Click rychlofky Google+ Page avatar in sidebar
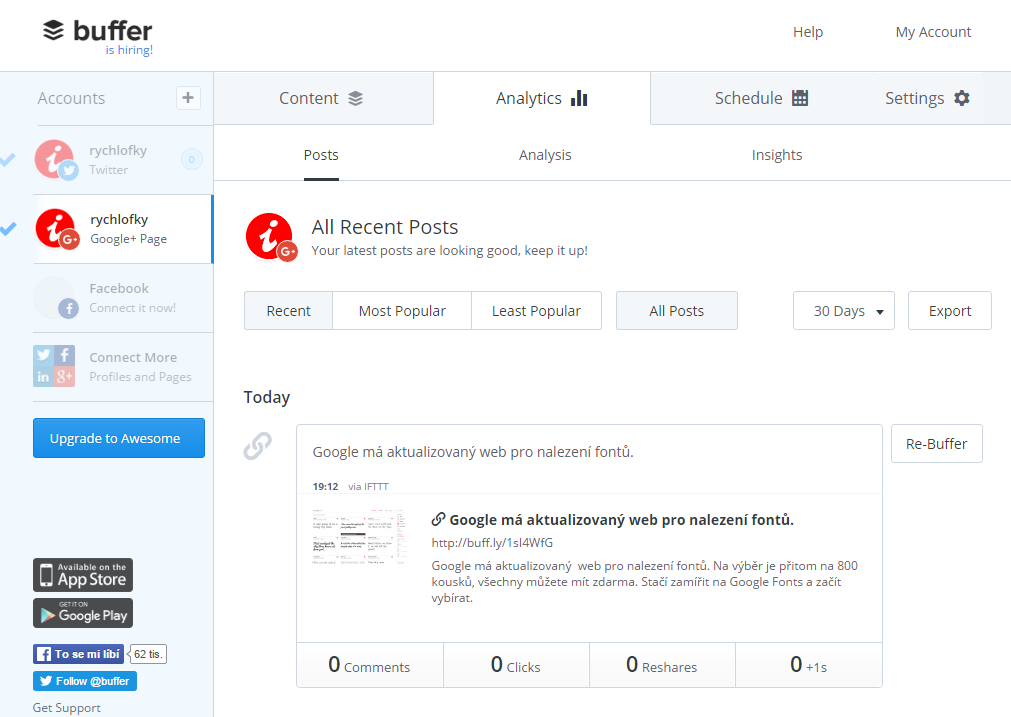1011x717 pixels. click(57, 229)
